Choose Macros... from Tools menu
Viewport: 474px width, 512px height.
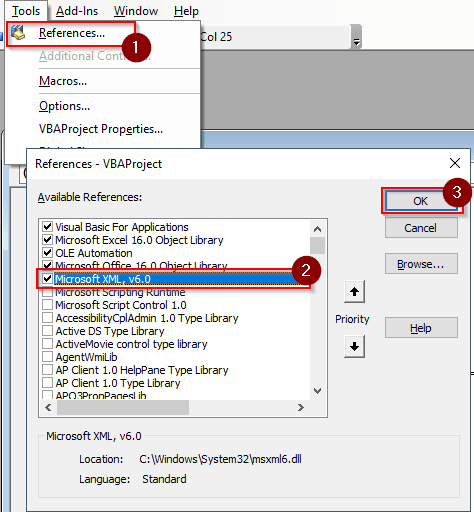tap(63, 81)
